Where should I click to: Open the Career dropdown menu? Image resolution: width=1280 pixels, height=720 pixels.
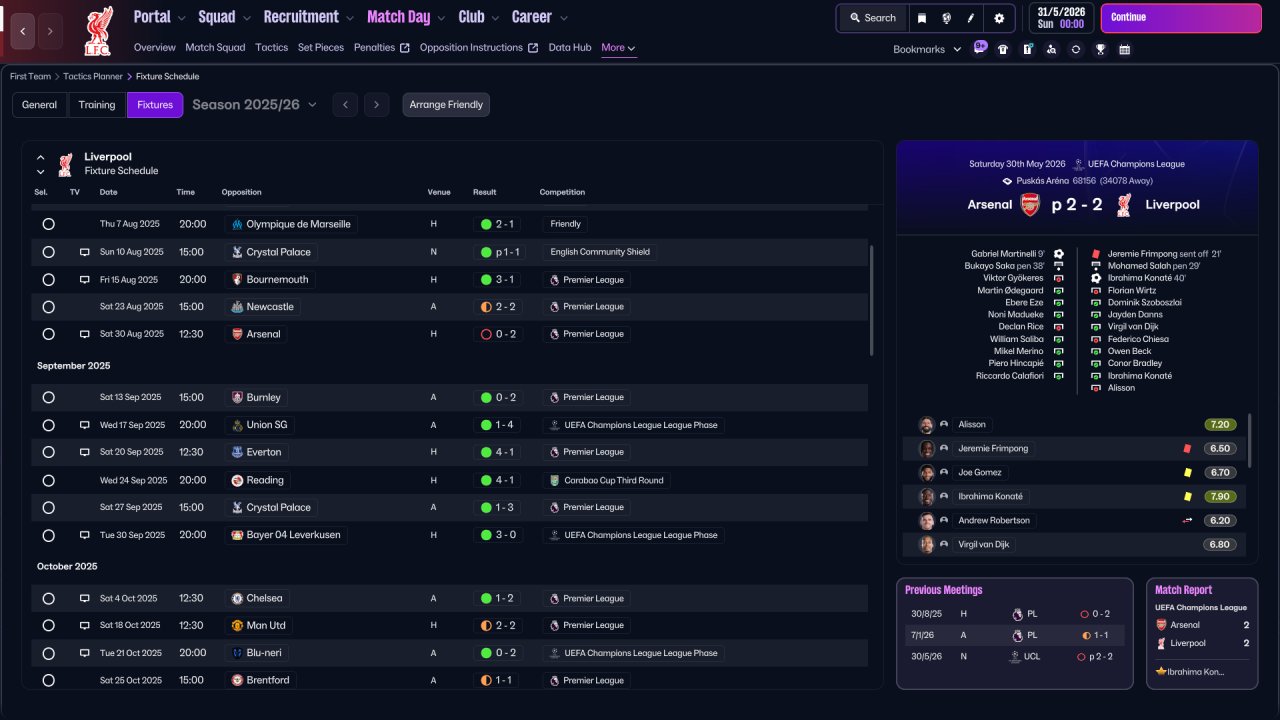coord(540,17)
